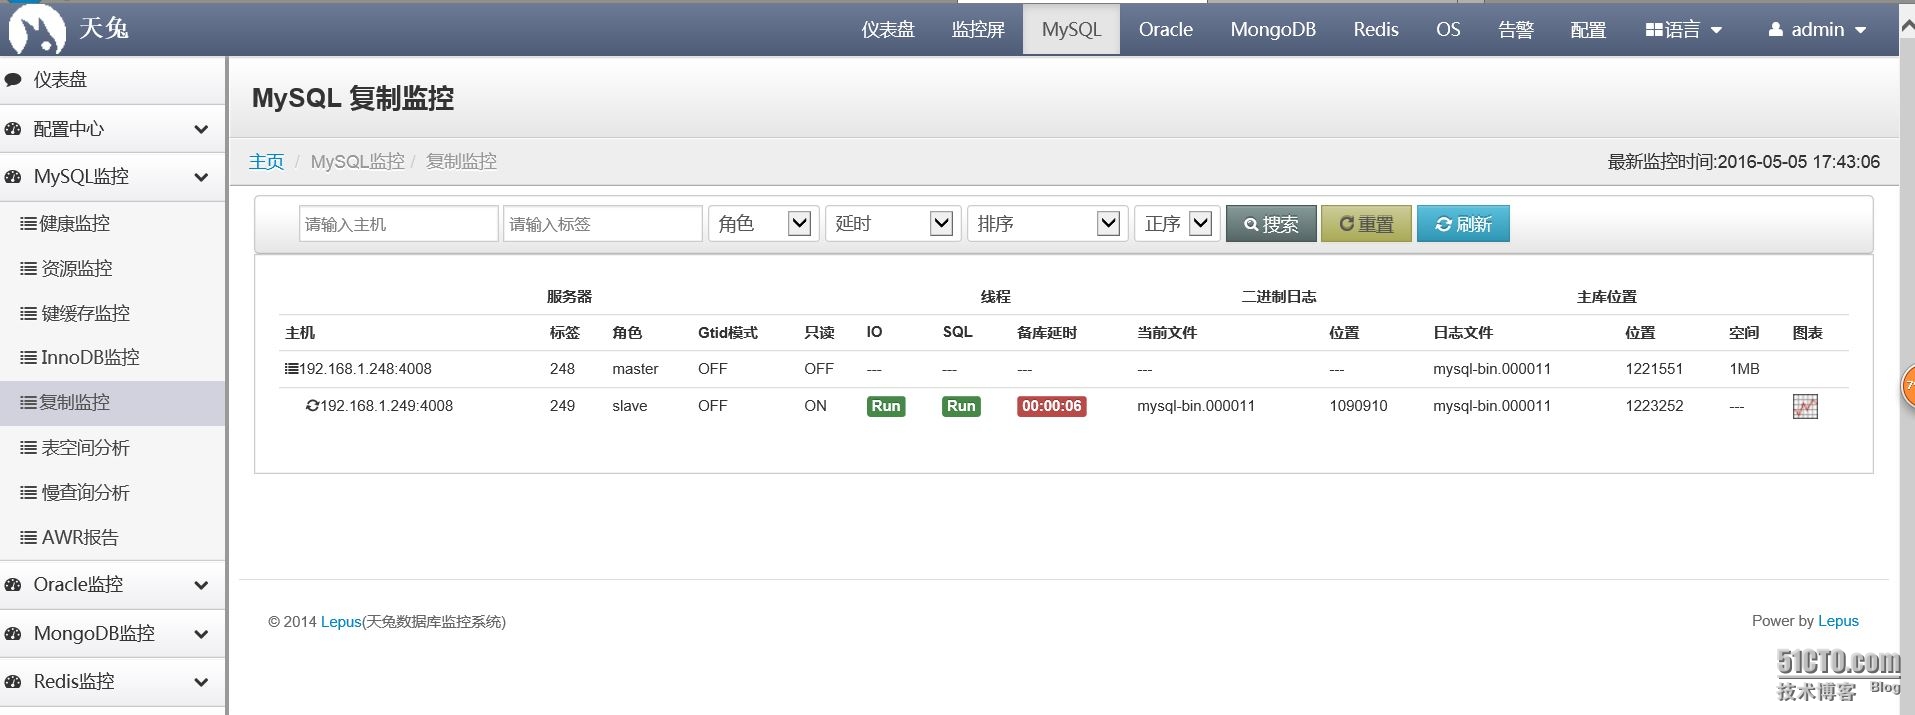Click Lepus link in copyright footer
This screenshot has width=1915, height=715.
(x=341, y=622)
